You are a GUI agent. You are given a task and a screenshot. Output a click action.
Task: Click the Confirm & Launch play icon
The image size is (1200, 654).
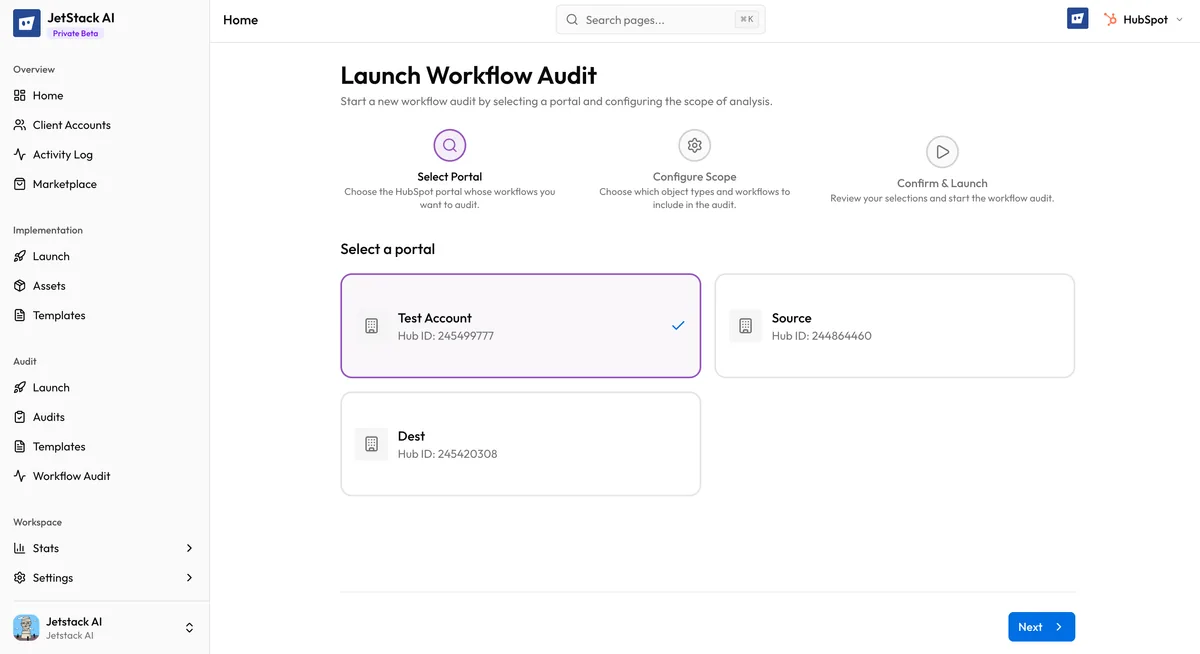(x=941, y=152)
